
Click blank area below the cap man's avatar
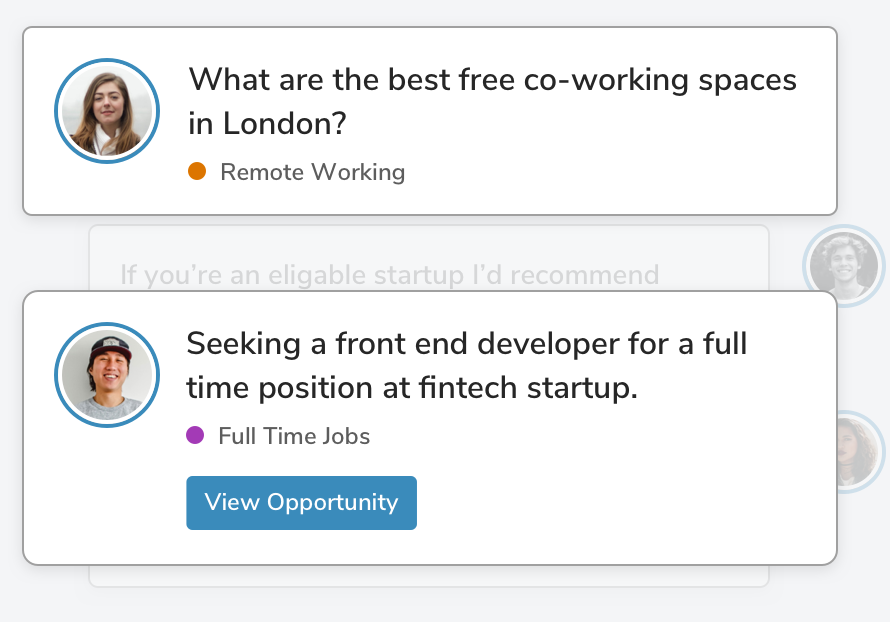pyautogui.click(x=107, y=494)
